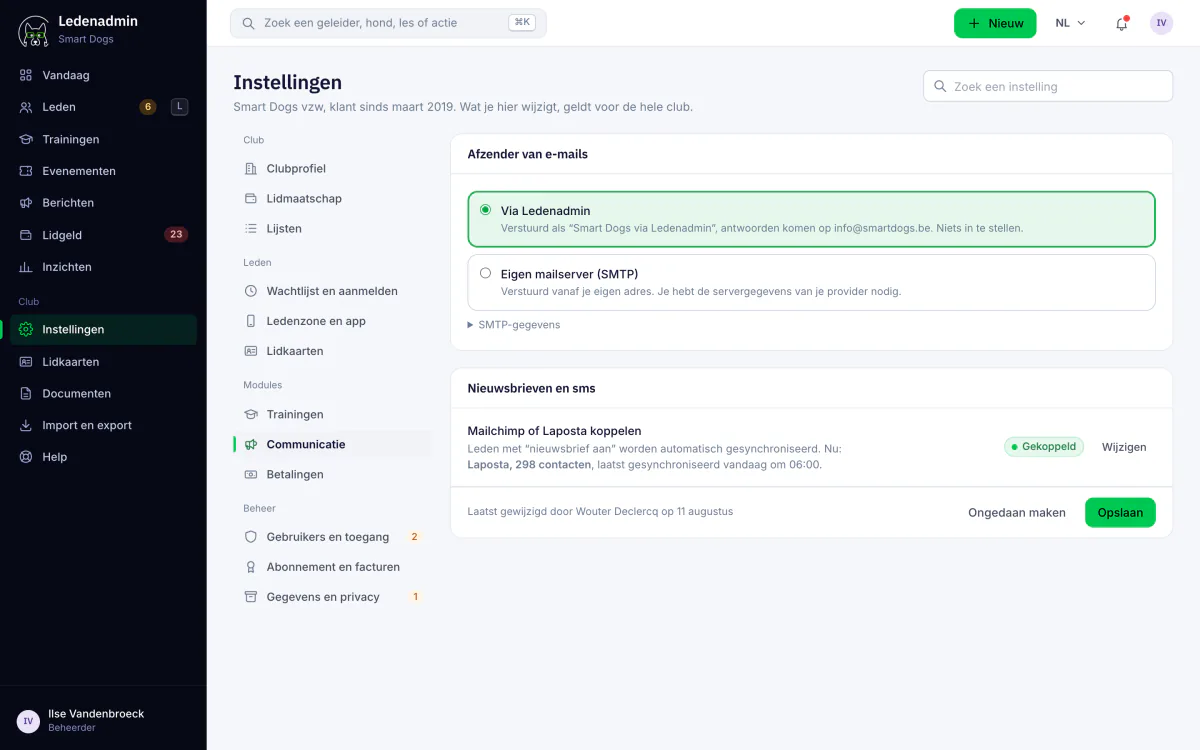Click the Ledenzone en app phone icon
This screenshot has height=750, width=1200.
click(251, 321)
